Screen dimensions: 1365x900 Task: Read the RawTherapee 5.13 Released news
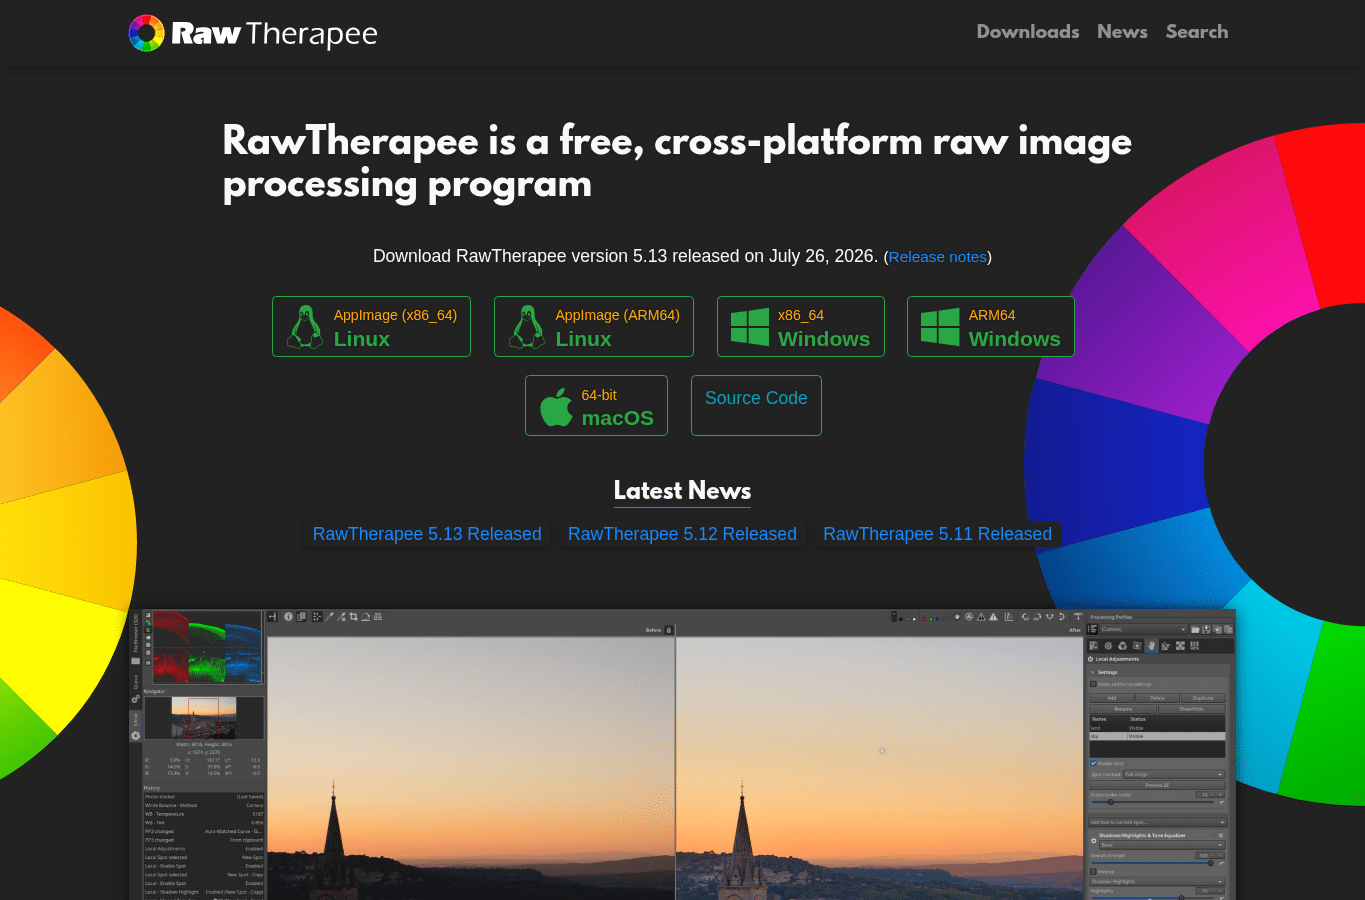pyautogui.click(x=427, y=534)
